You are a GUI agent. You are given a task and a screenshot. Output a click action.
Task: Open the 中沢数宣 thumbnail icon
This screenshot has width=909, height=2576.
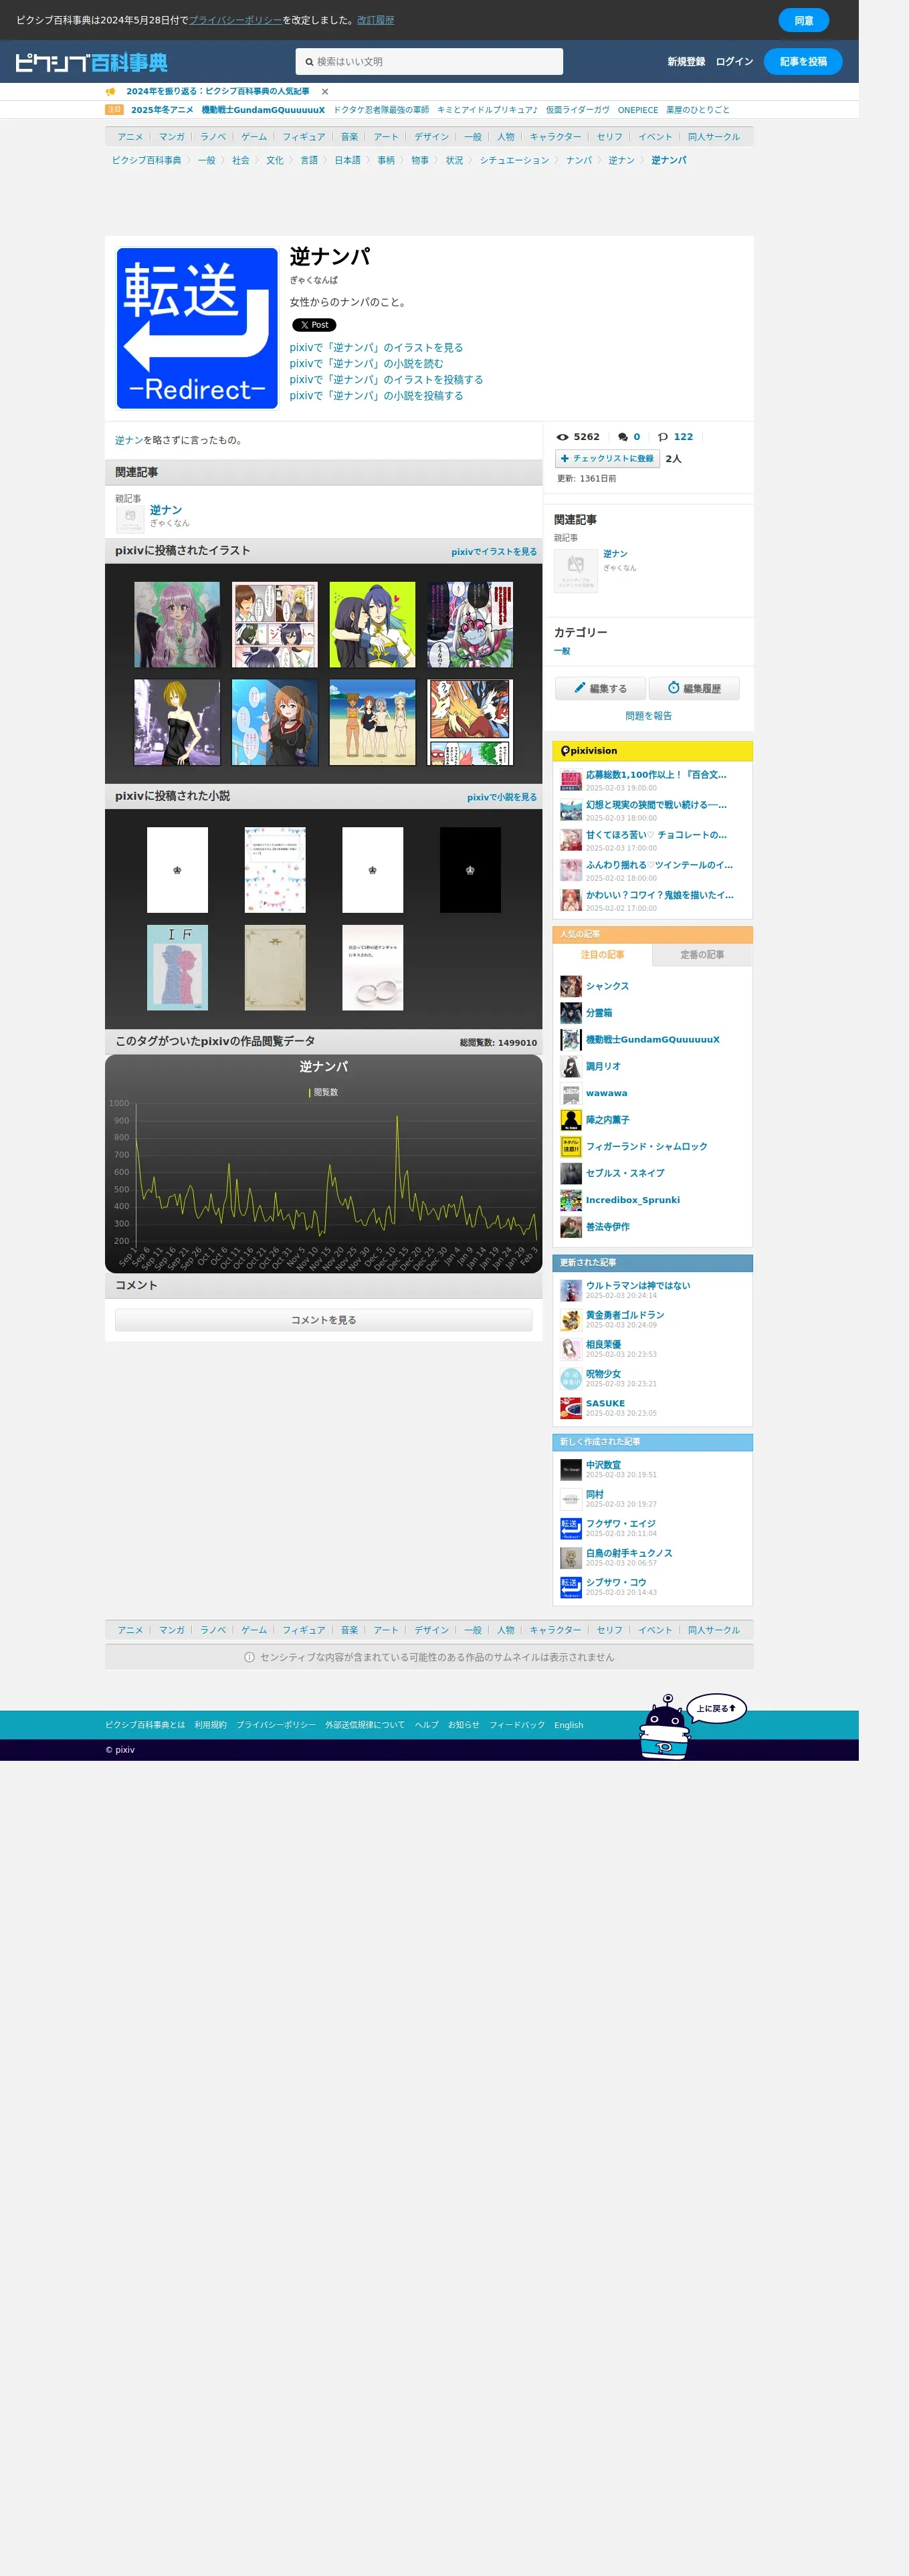(571, 1469)
